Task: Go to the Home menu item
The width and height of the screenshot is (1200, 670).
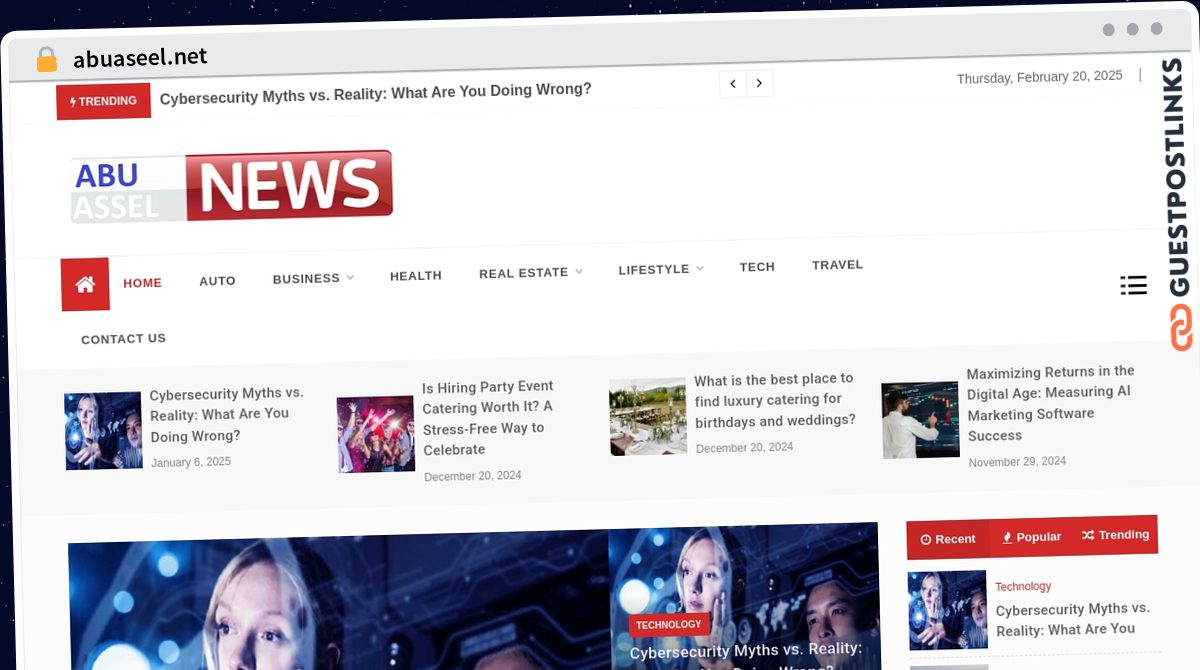Action: pos(142,283)
